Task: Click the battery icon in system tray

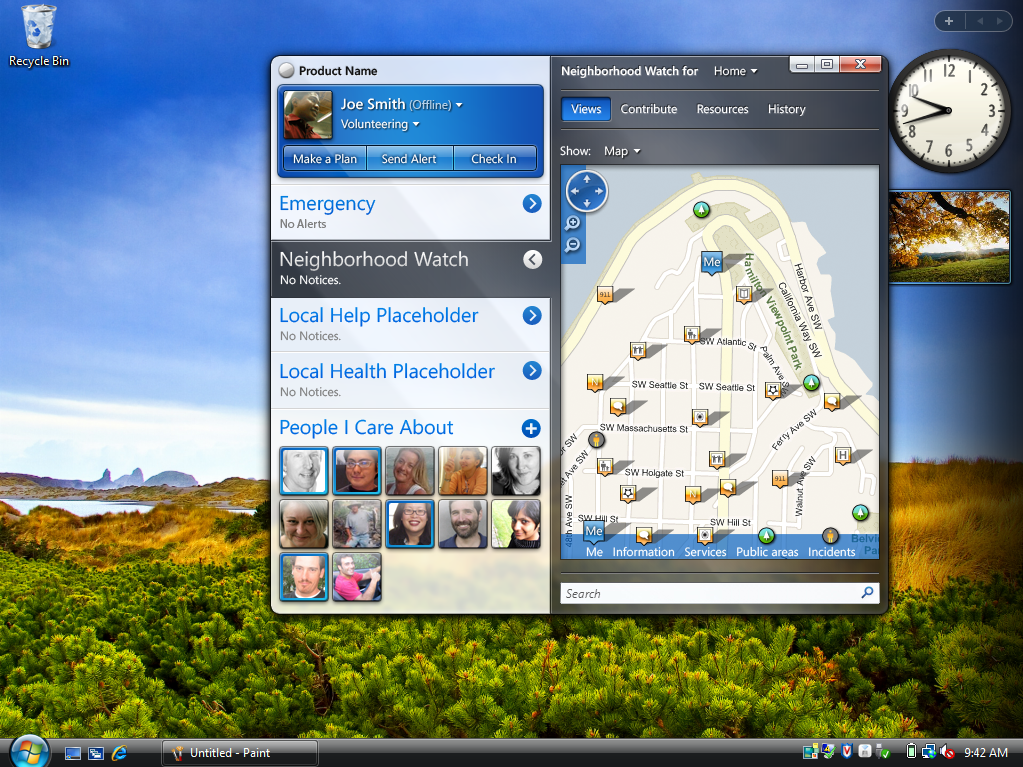Action: [x=911, y=752]
